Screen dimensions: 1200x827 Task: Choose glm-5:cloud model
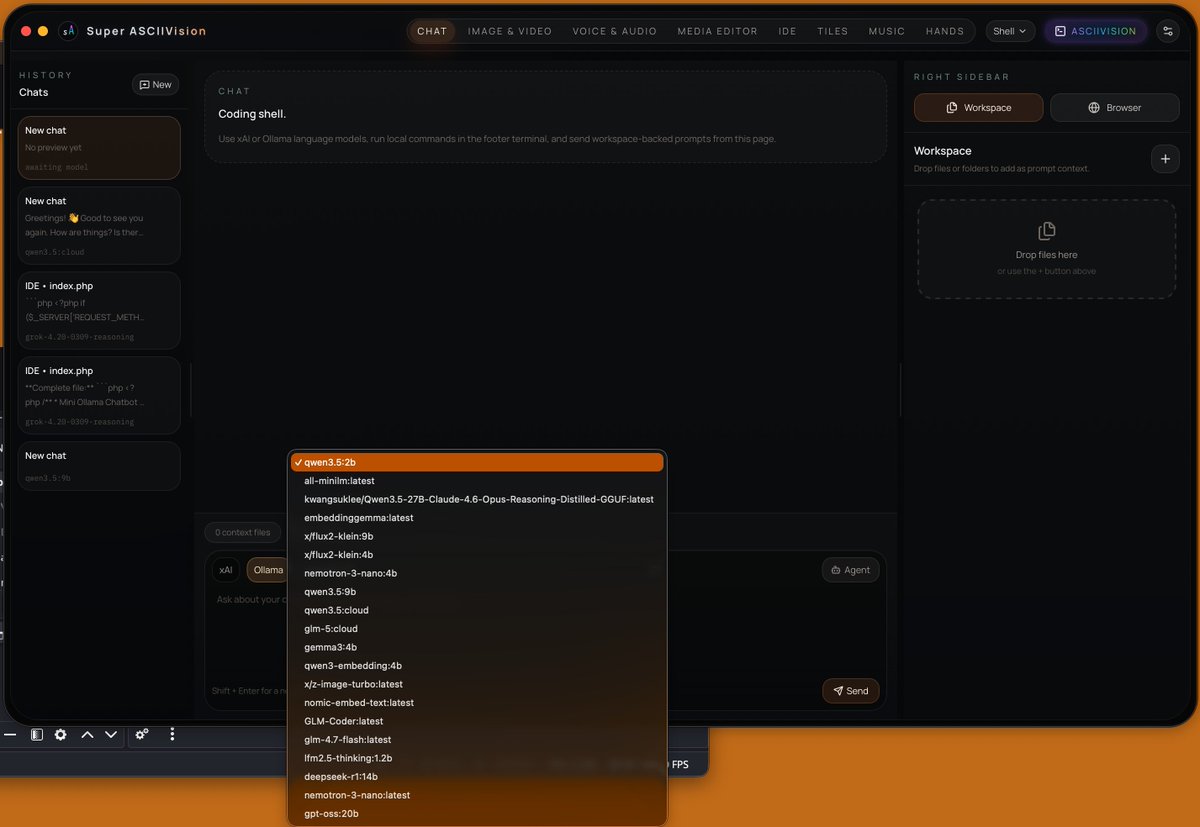click(477, 629)
